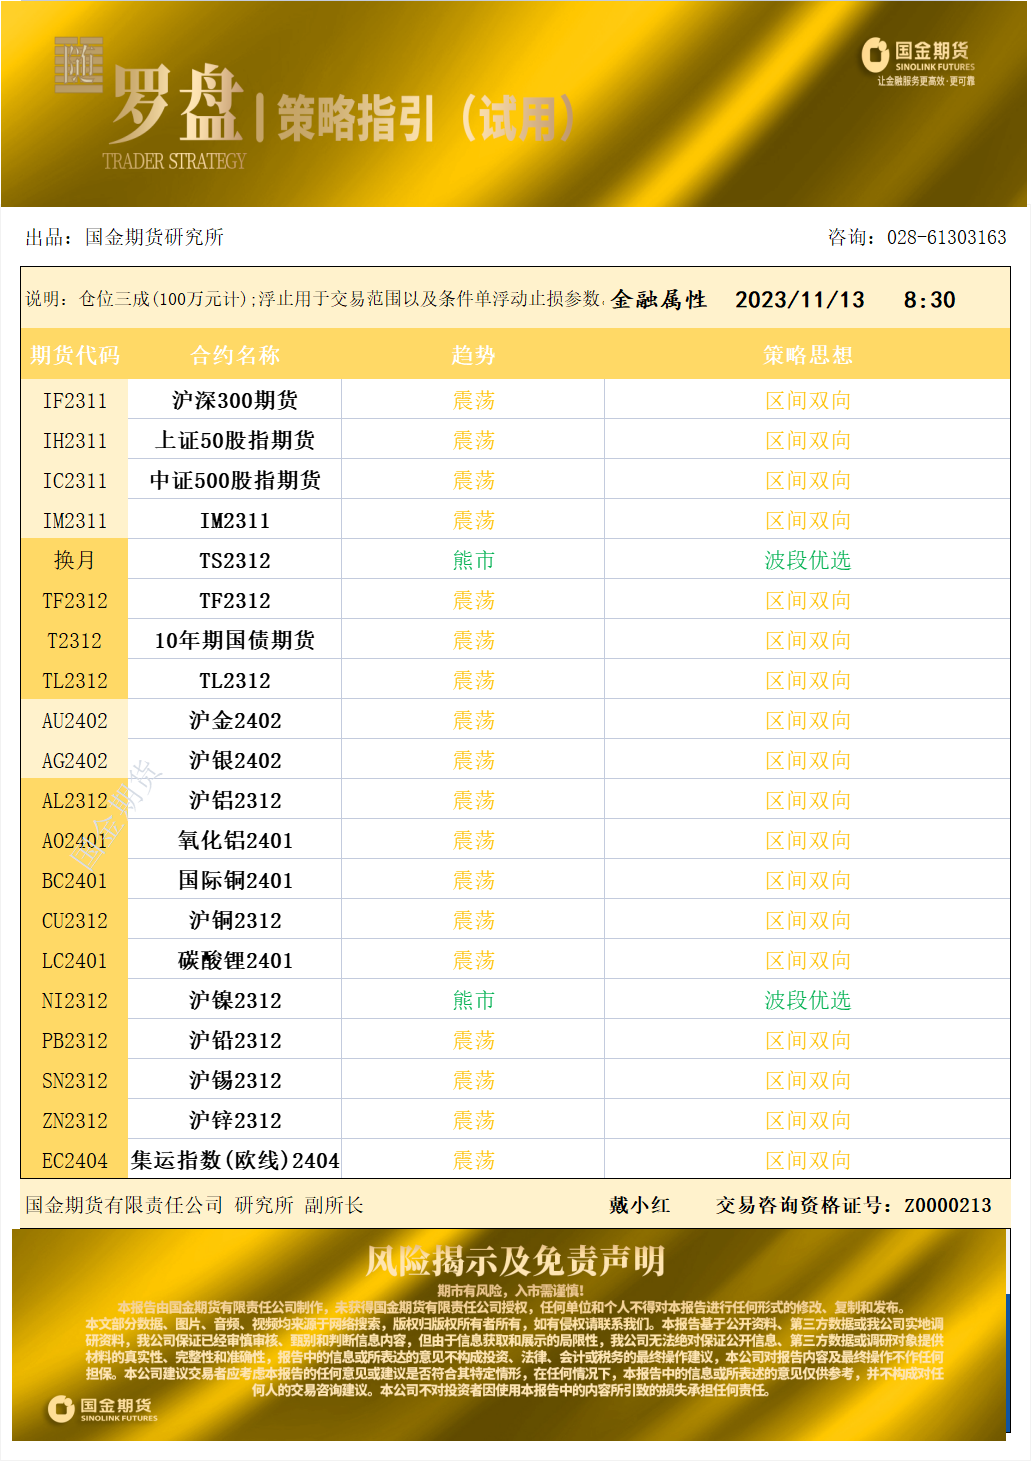Click 波段优选 strategy in the 沪镍2312 row
This screenshot has height=1461, width=1031.
808,1000
